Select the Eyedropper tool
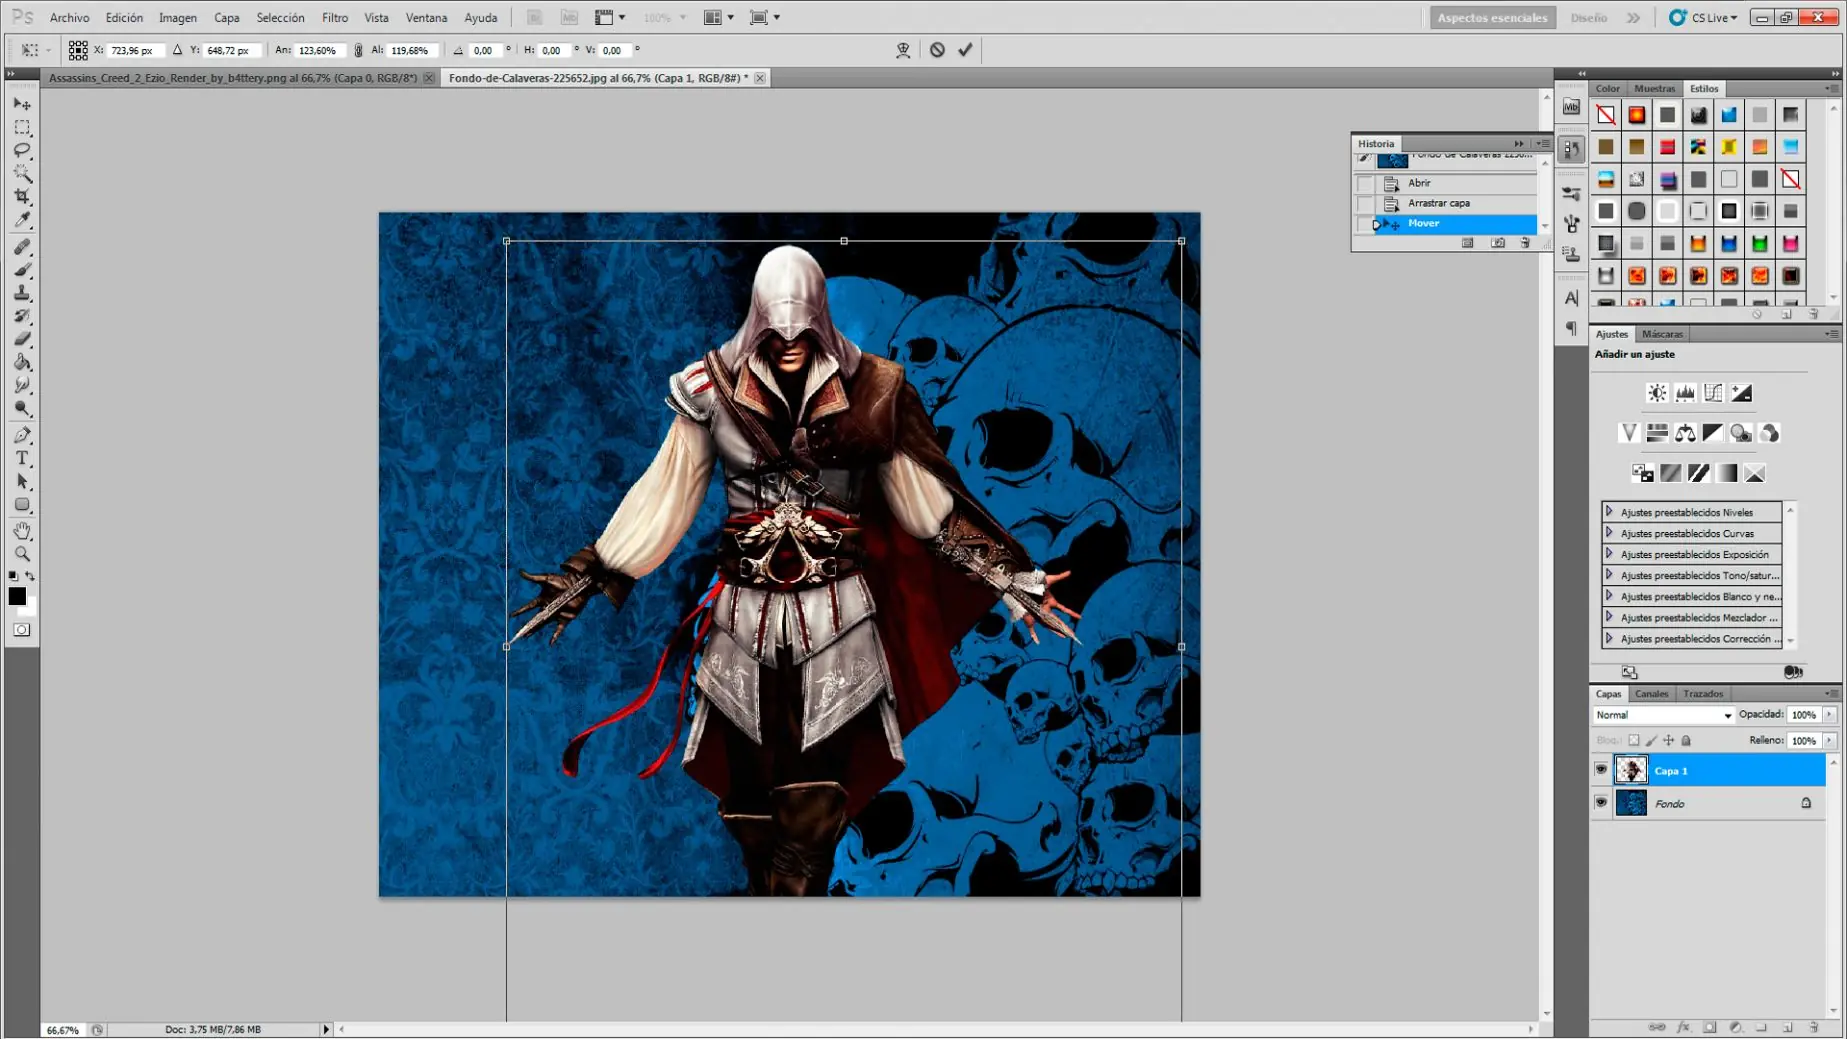 tap(22, 220)
